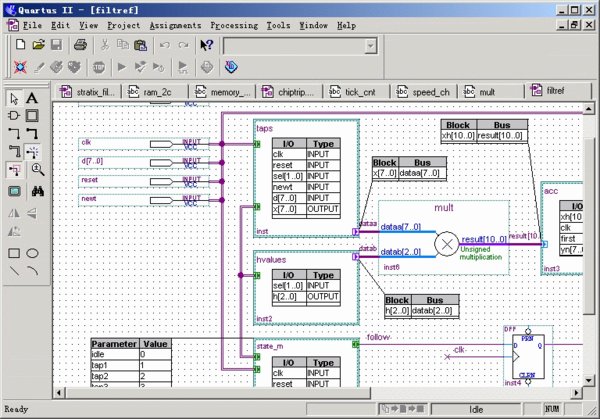Choose the oval drawing tool
Viewport: 600px width, 419px height.
tap(33, 253)
